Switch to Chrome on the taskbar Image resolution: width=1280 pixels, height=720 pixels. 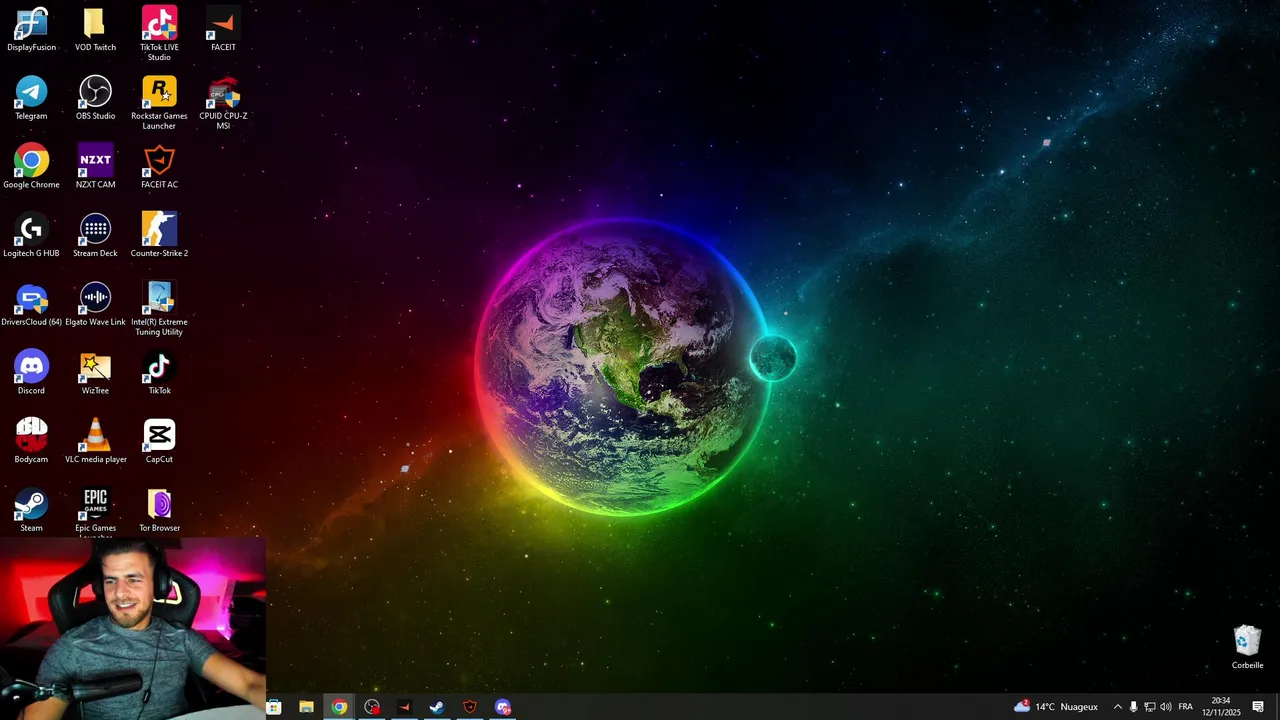pyautogui.click(x=339, y=707)
